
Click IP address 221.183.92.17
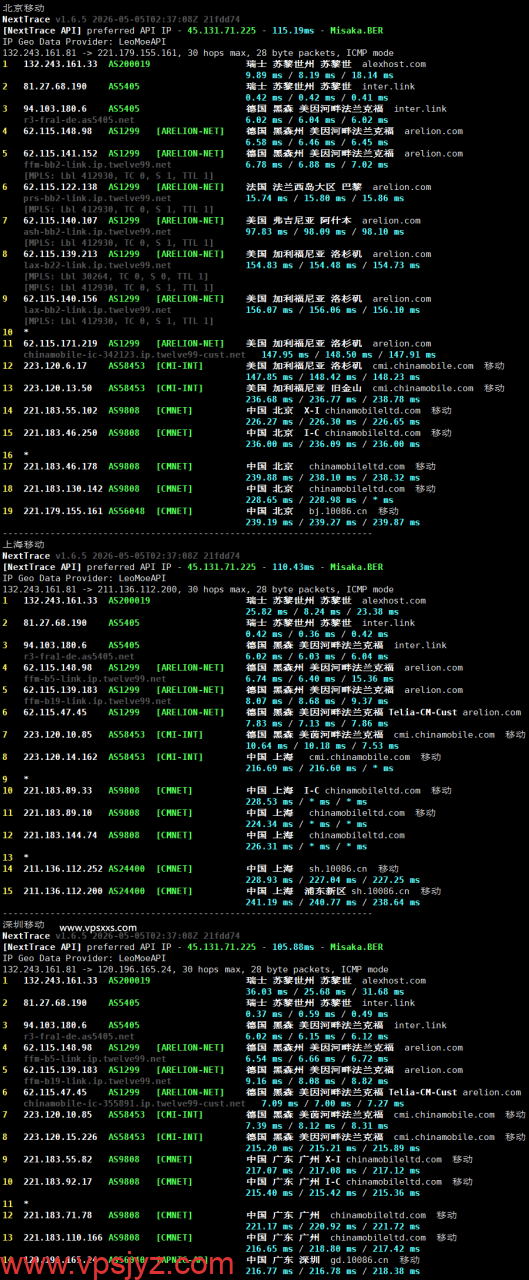tap(58, 1183)
